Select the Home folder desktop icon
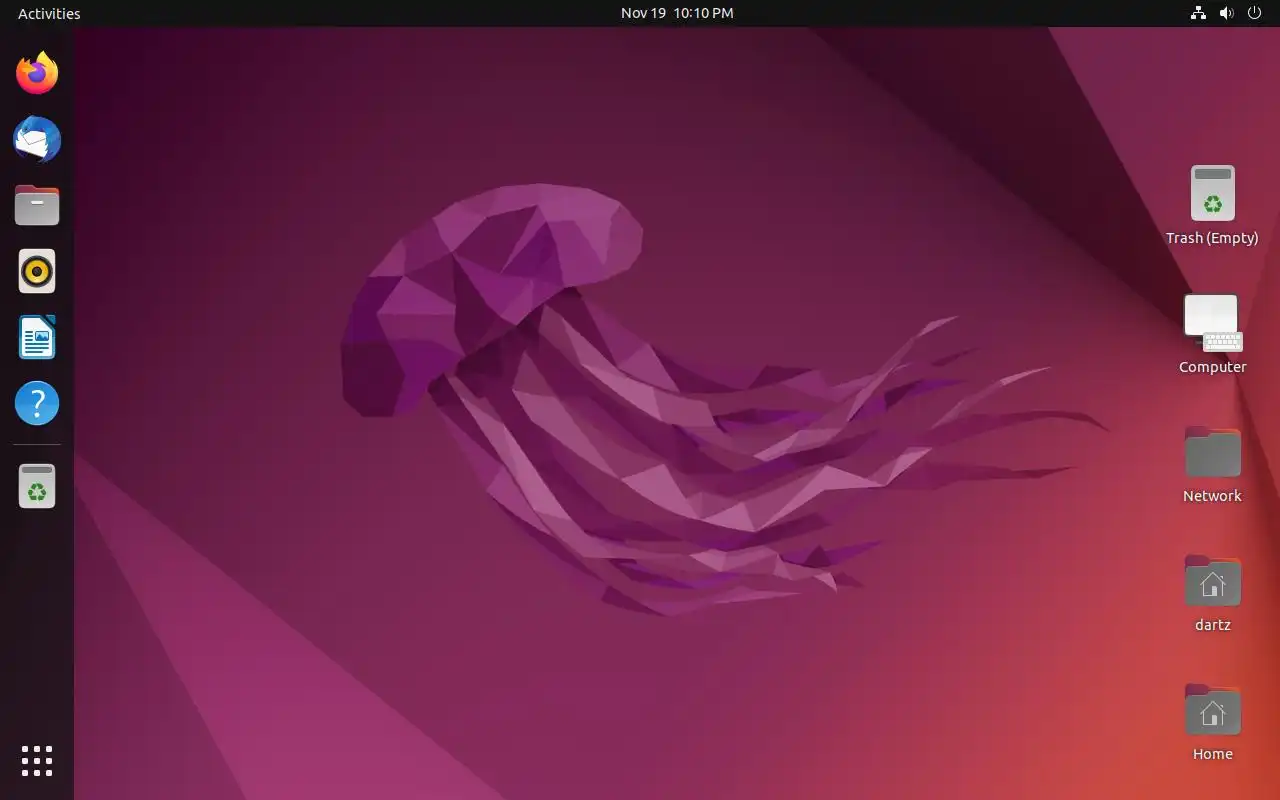The image size is (1280, 800). [1212, 710]
